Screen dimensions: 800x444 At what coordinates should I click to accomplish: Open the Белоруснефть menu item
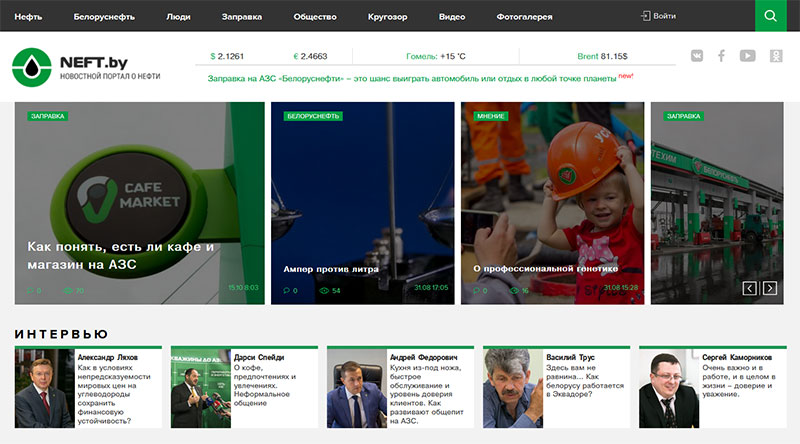coord(104,16)
